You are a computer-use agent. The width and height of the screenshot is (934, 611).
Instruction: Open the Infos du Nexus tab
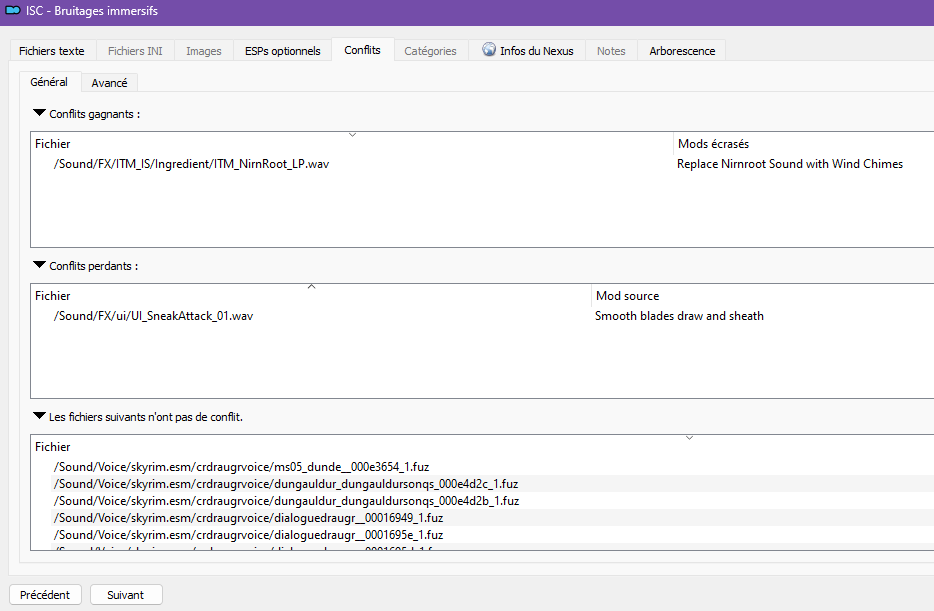click(x=528, y=51)
